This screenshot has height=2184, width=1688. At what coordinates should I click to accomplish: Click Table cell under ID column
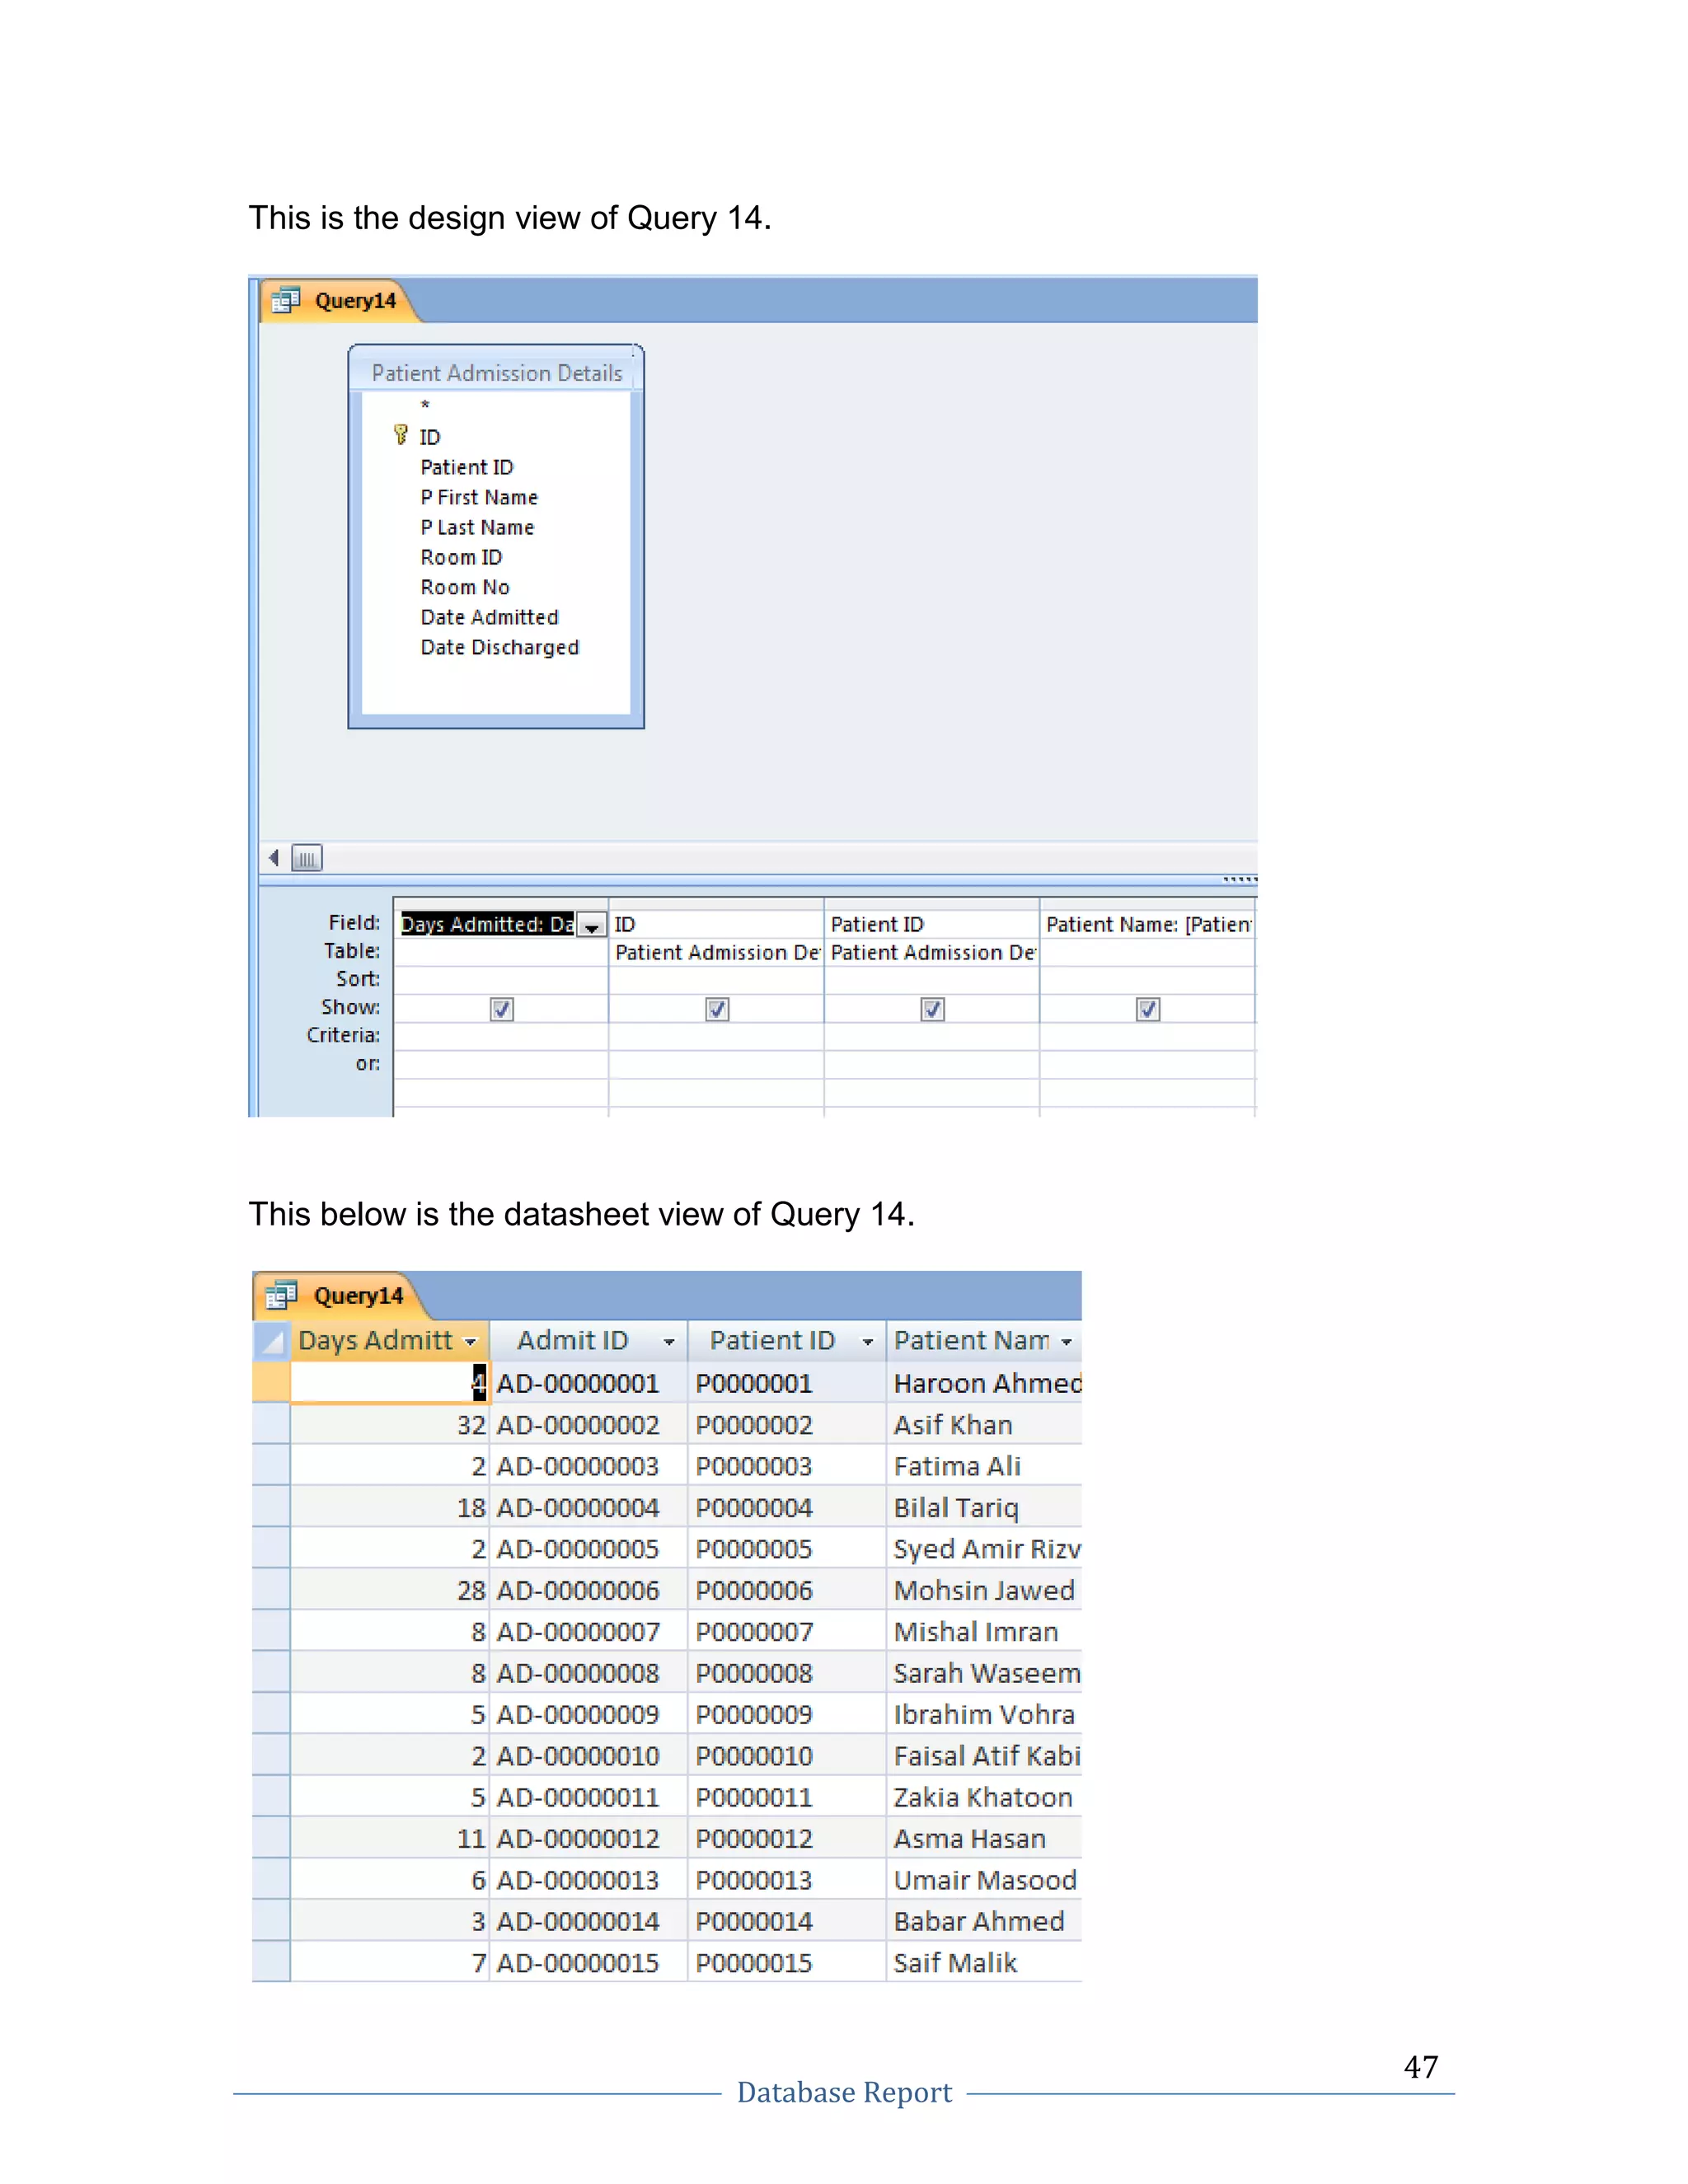coord(716,952)
